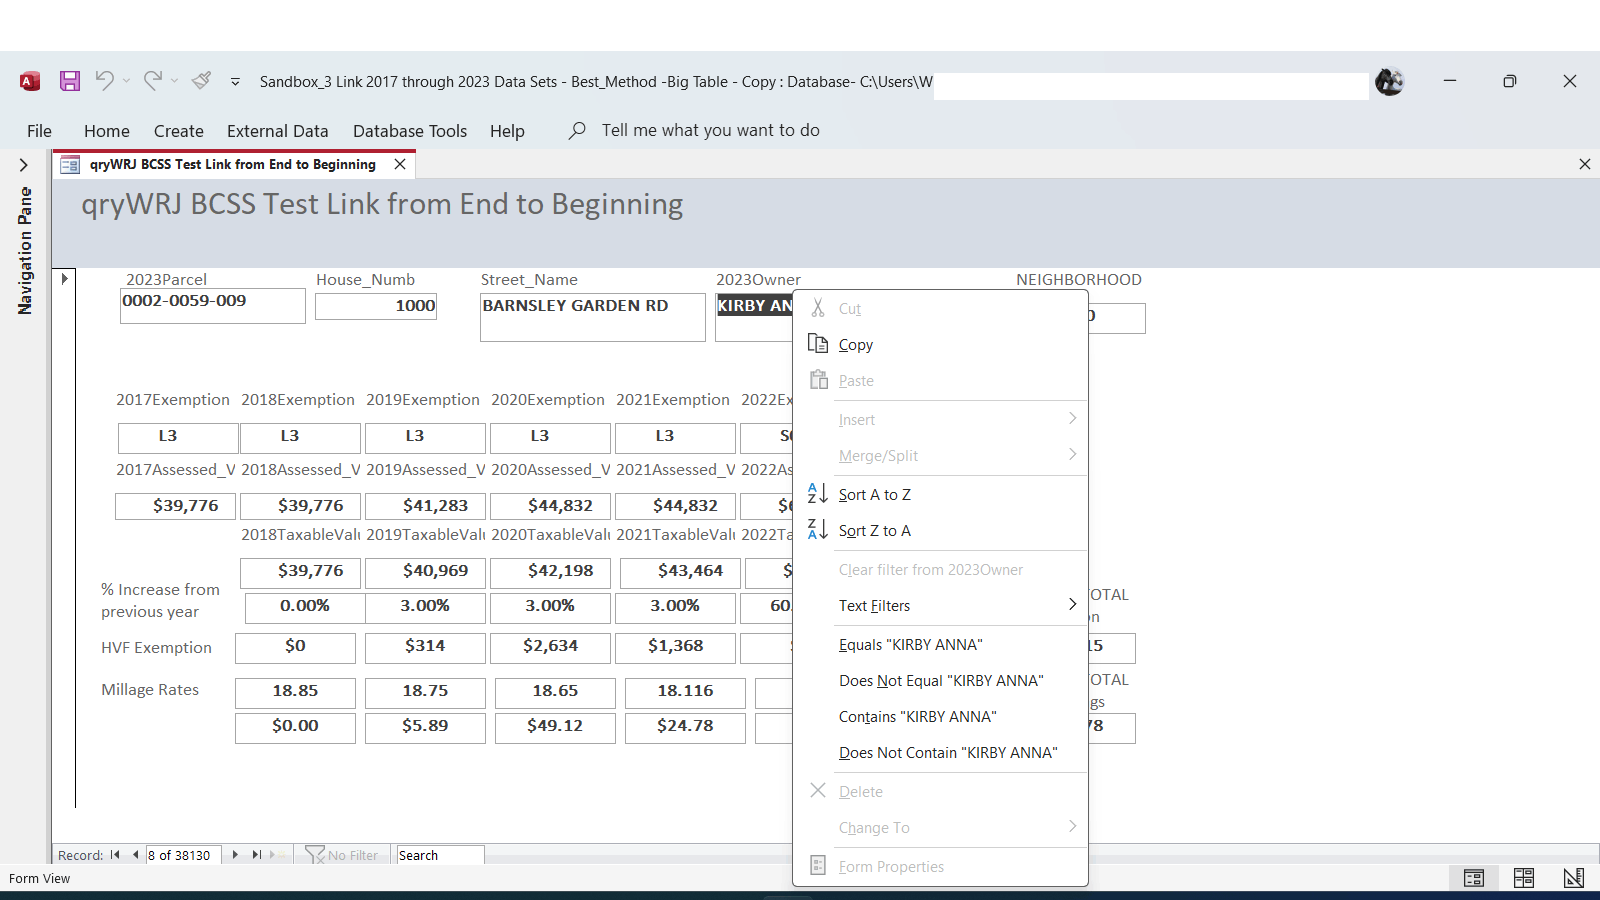Go to previous record arrow
This screenshot has width=1600, height=900.
pos(135,855)
